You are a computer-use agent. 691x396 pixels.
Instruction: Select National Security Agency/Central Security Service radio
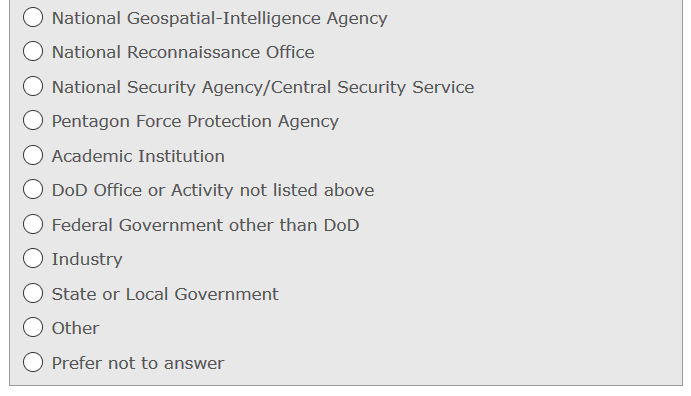[x=33, y=86]
